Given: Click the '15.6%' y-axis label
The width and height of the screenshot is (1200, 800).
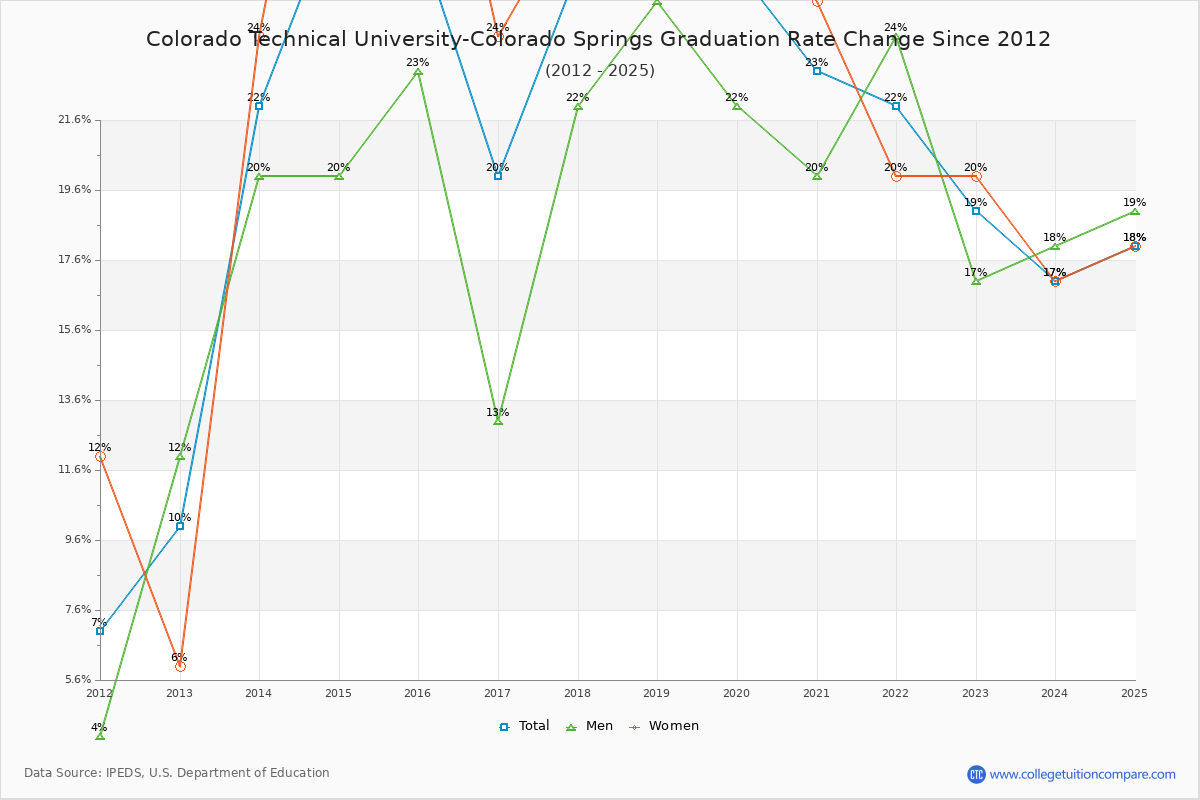Looking at the screenshot, I should (75, 330).
